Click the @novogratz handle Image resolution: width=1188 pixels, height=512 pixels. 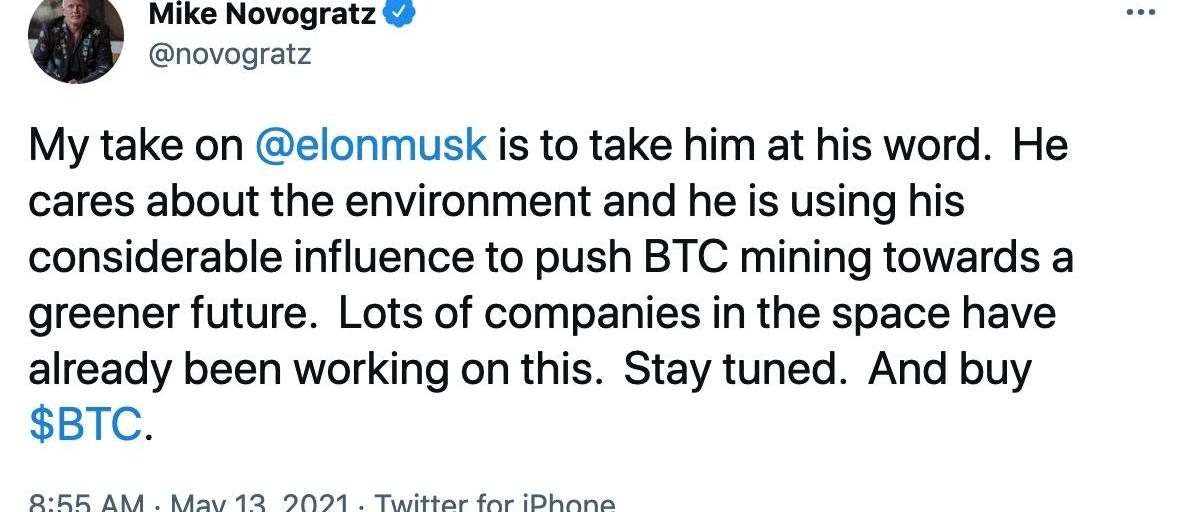[x=229, y=53]
